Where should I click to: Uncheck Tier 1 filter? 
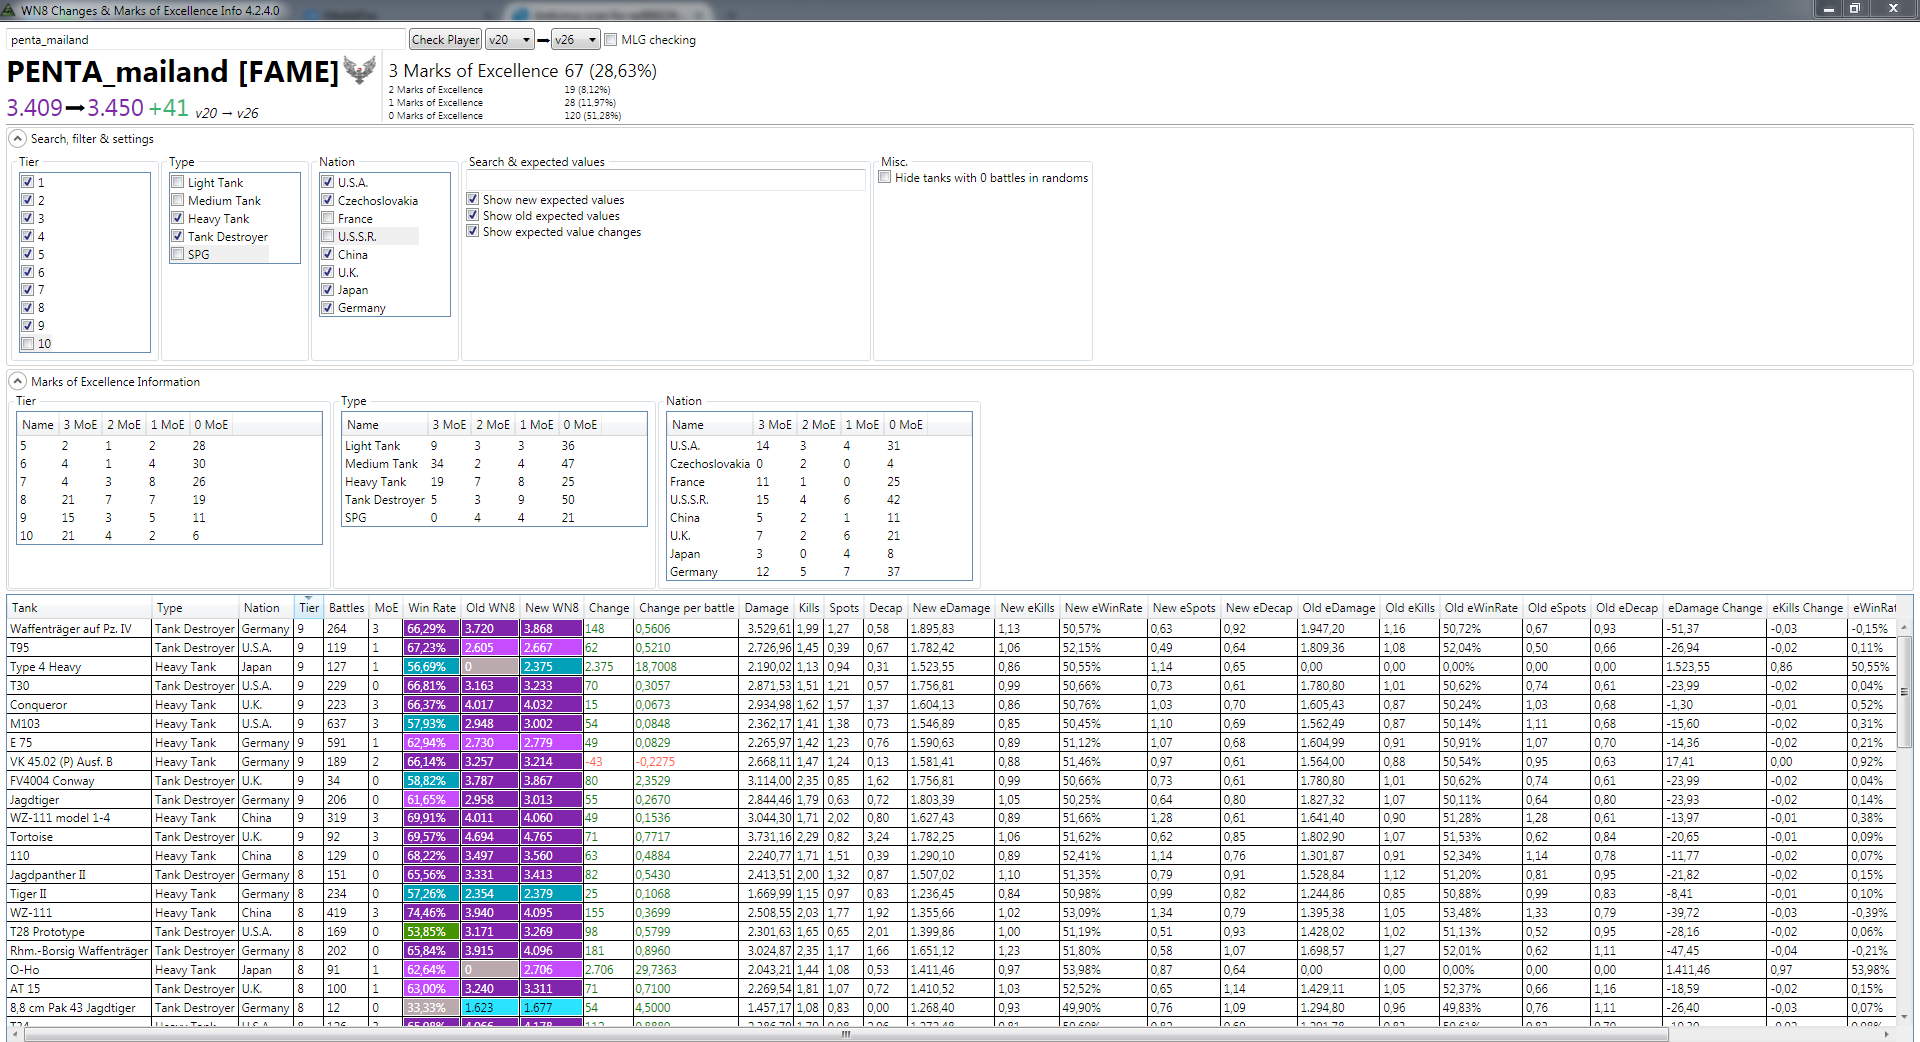28,182
